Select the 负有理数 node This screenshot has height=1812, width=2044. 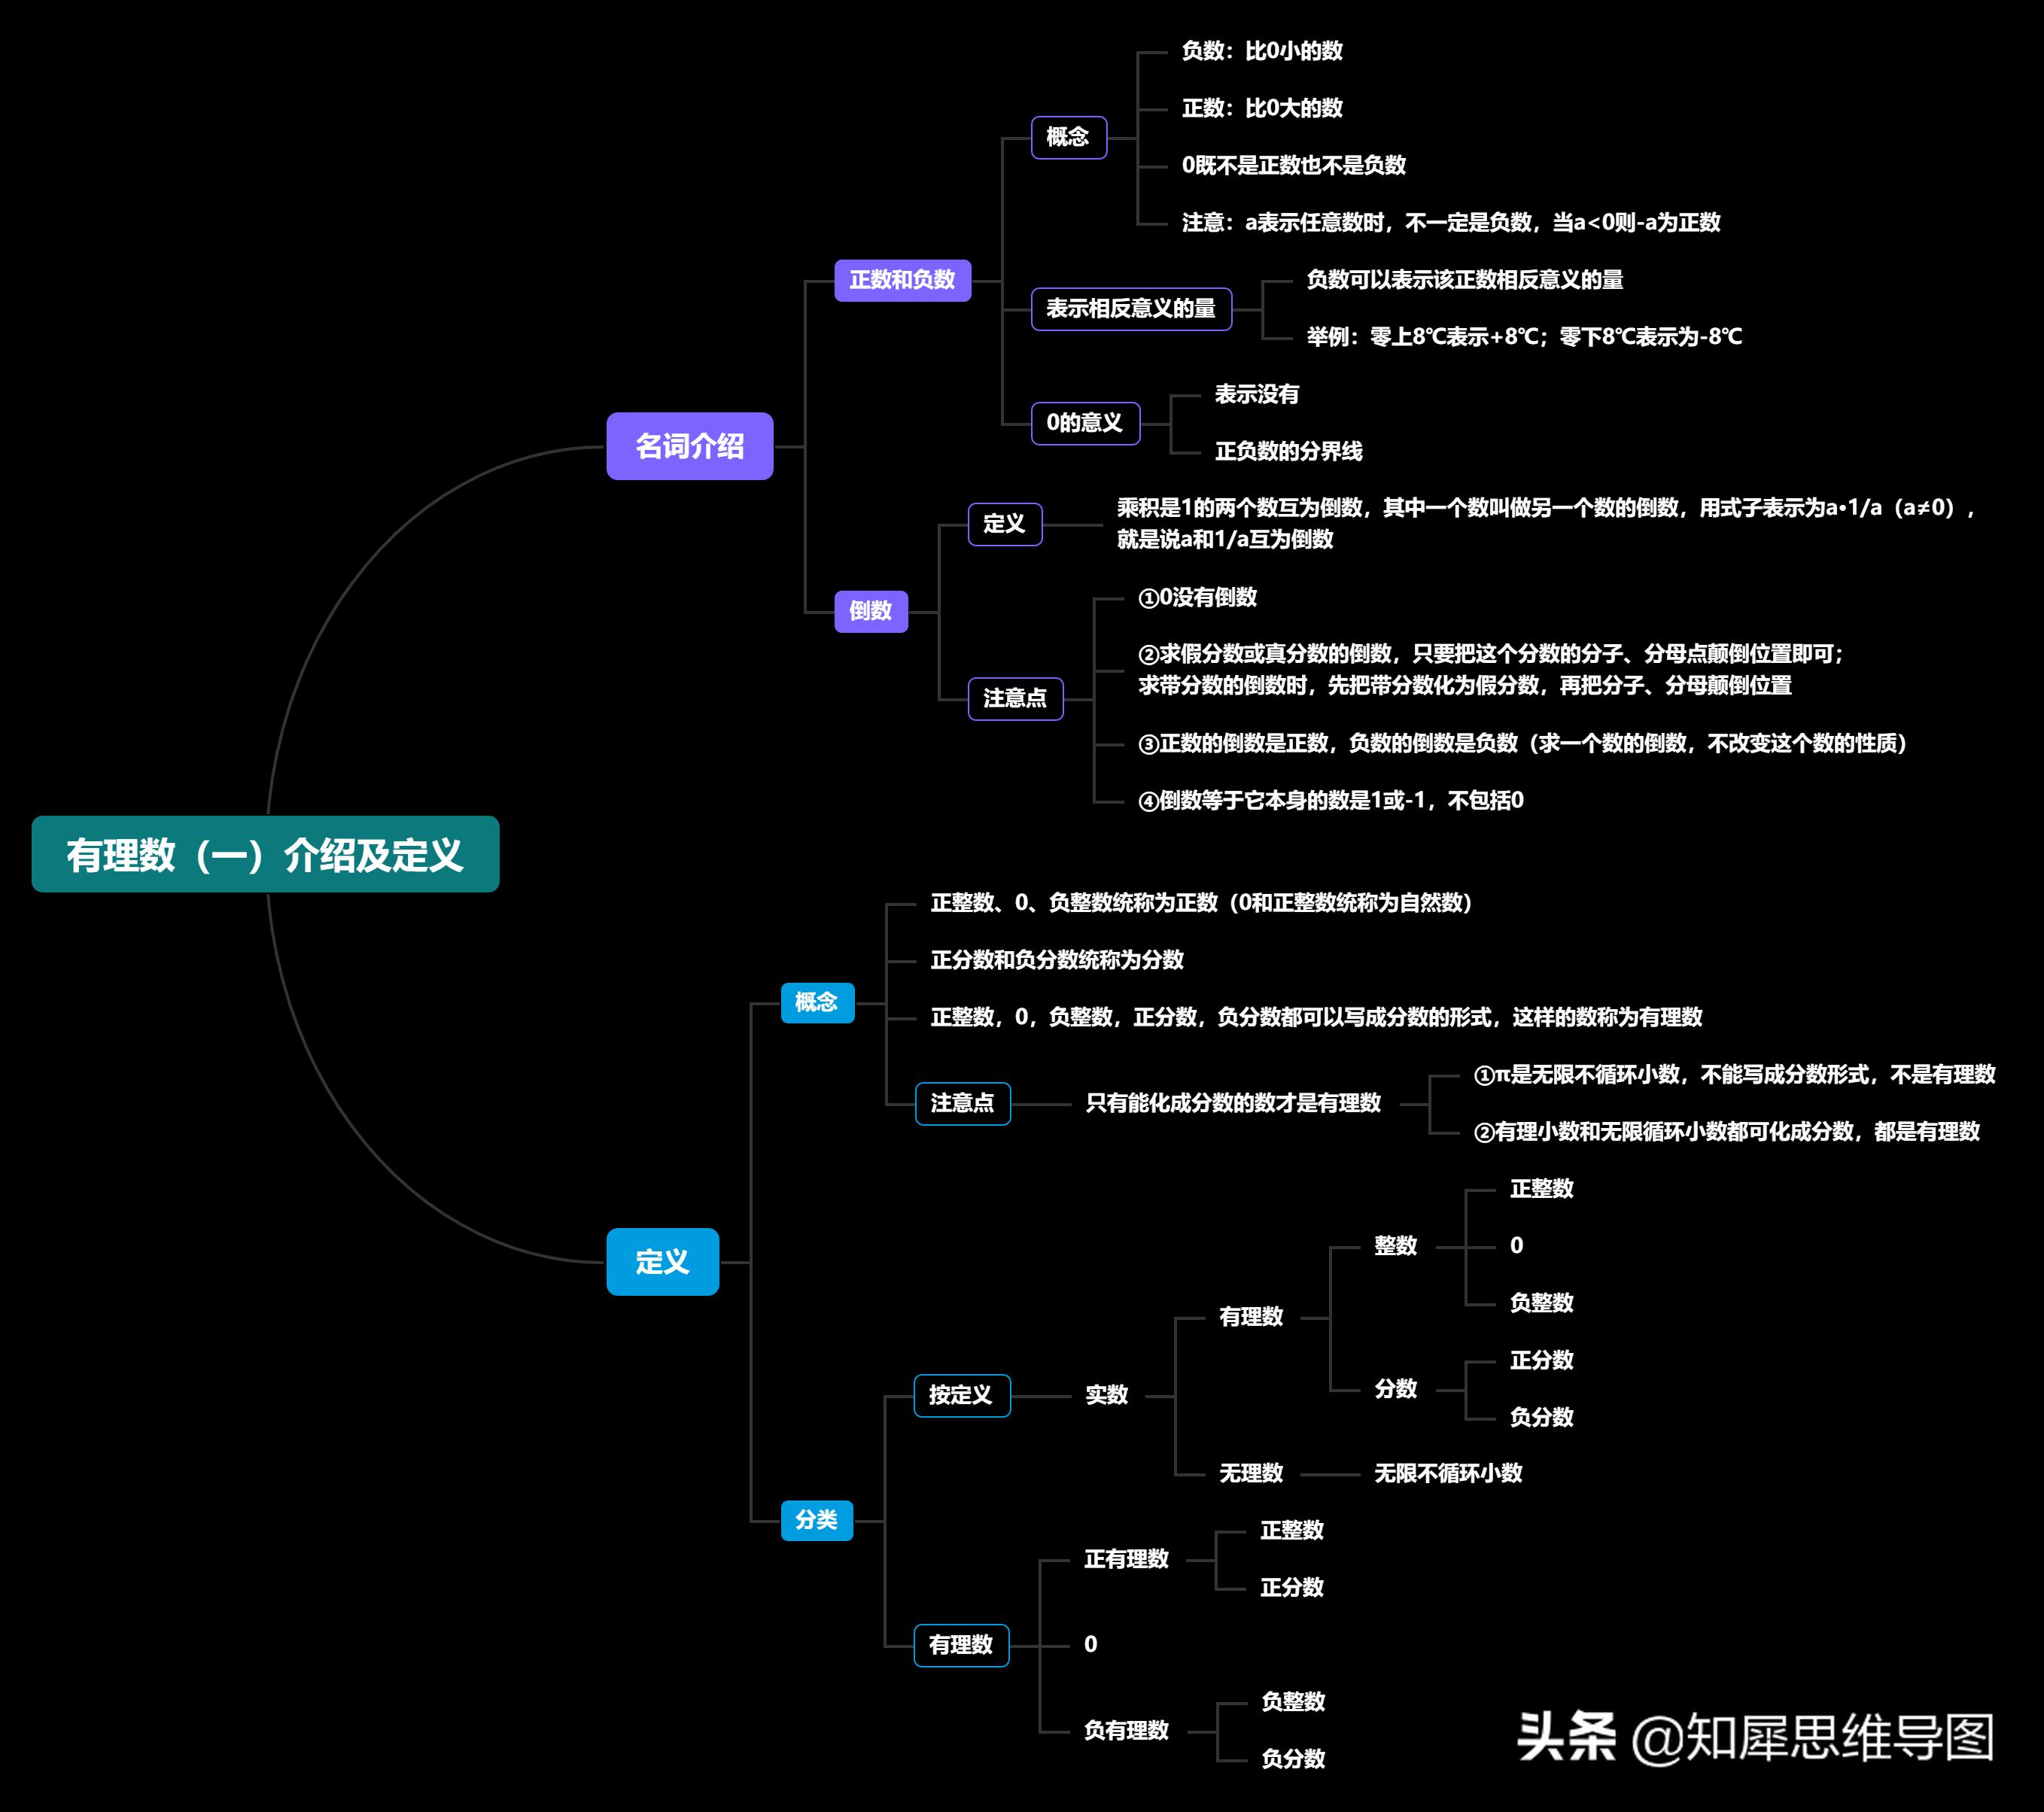coord(1126,1730)
